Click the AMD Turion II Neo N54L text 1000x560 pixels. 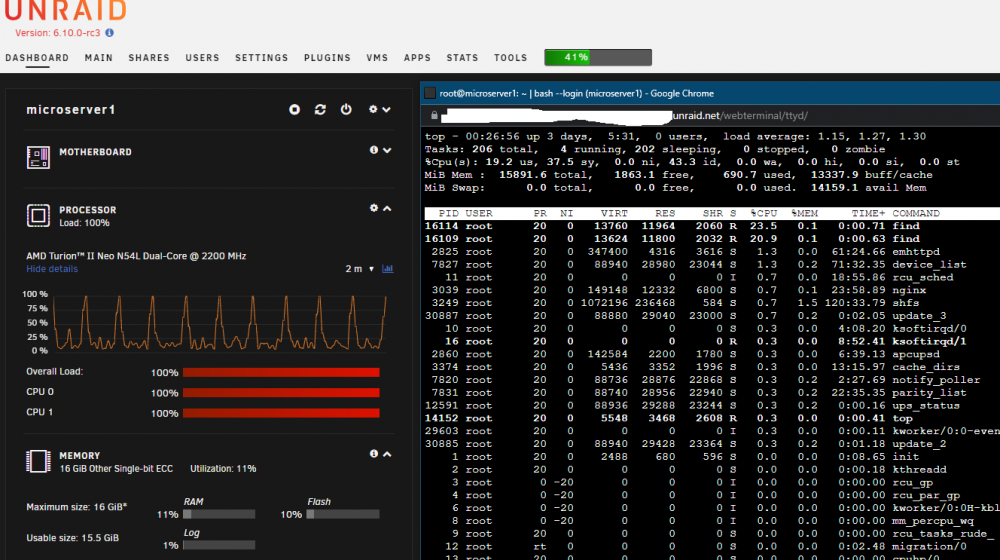pyautogui.click(x=136, y=256)
